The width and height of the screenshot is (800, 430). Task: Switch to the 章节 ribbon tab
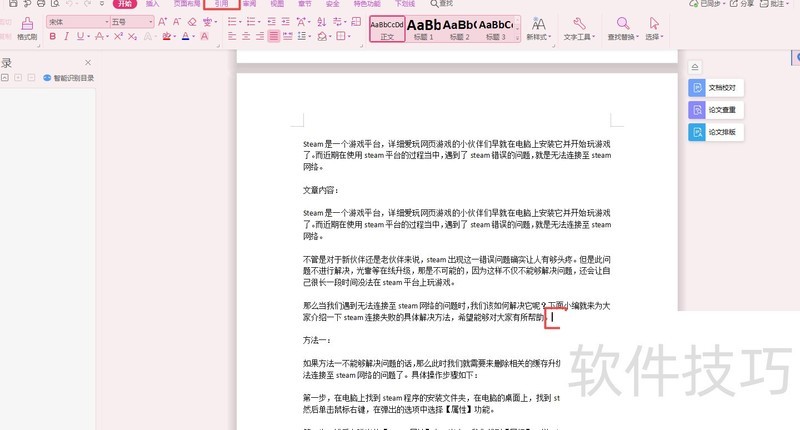[305, 4]
